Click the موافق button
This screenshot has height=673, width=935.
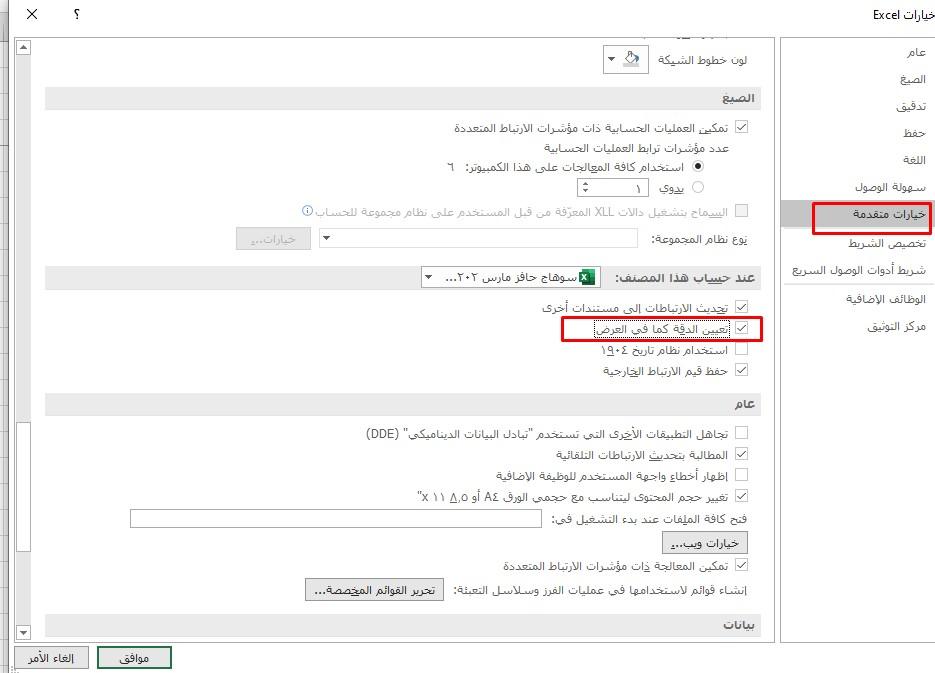134,658
